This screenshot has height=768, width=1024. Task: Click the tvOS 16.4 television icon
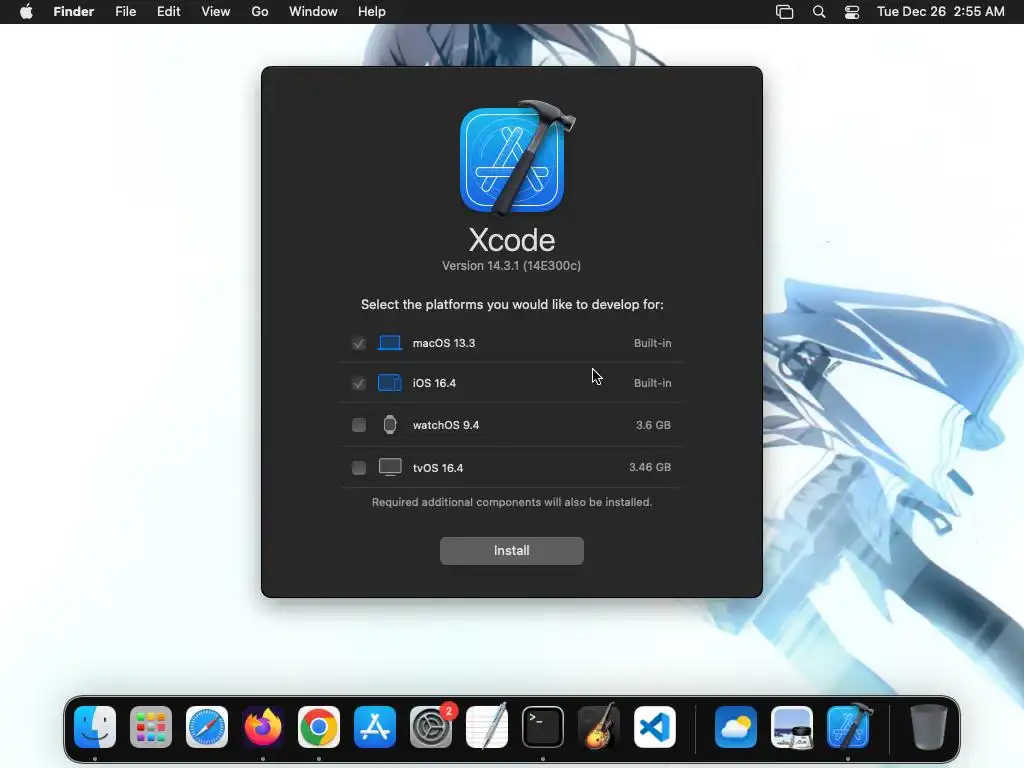coord(390,467)
